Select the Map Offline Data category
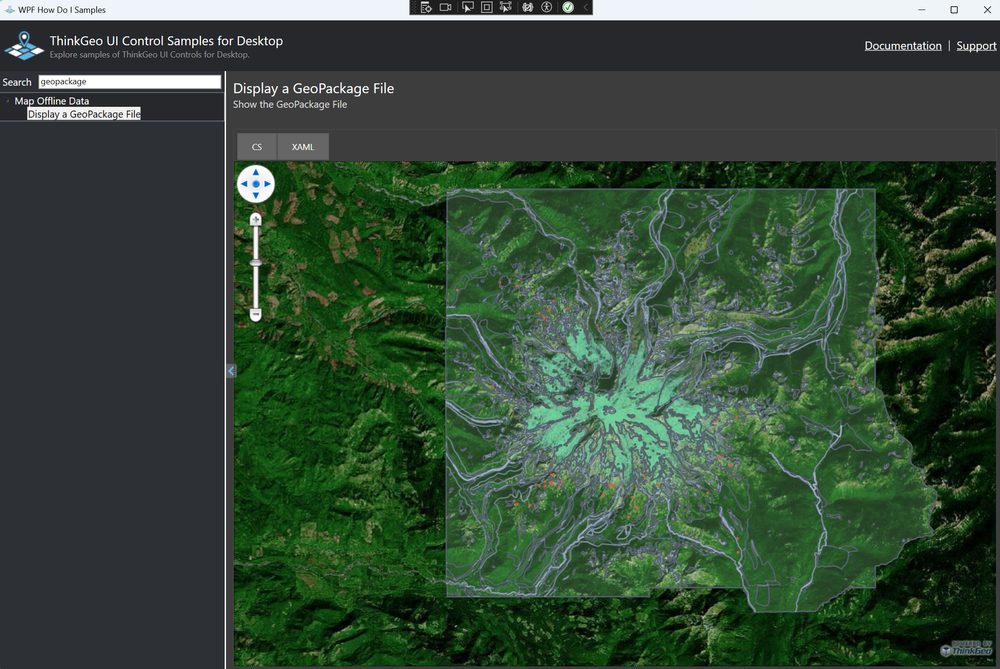 coord(52,101)
